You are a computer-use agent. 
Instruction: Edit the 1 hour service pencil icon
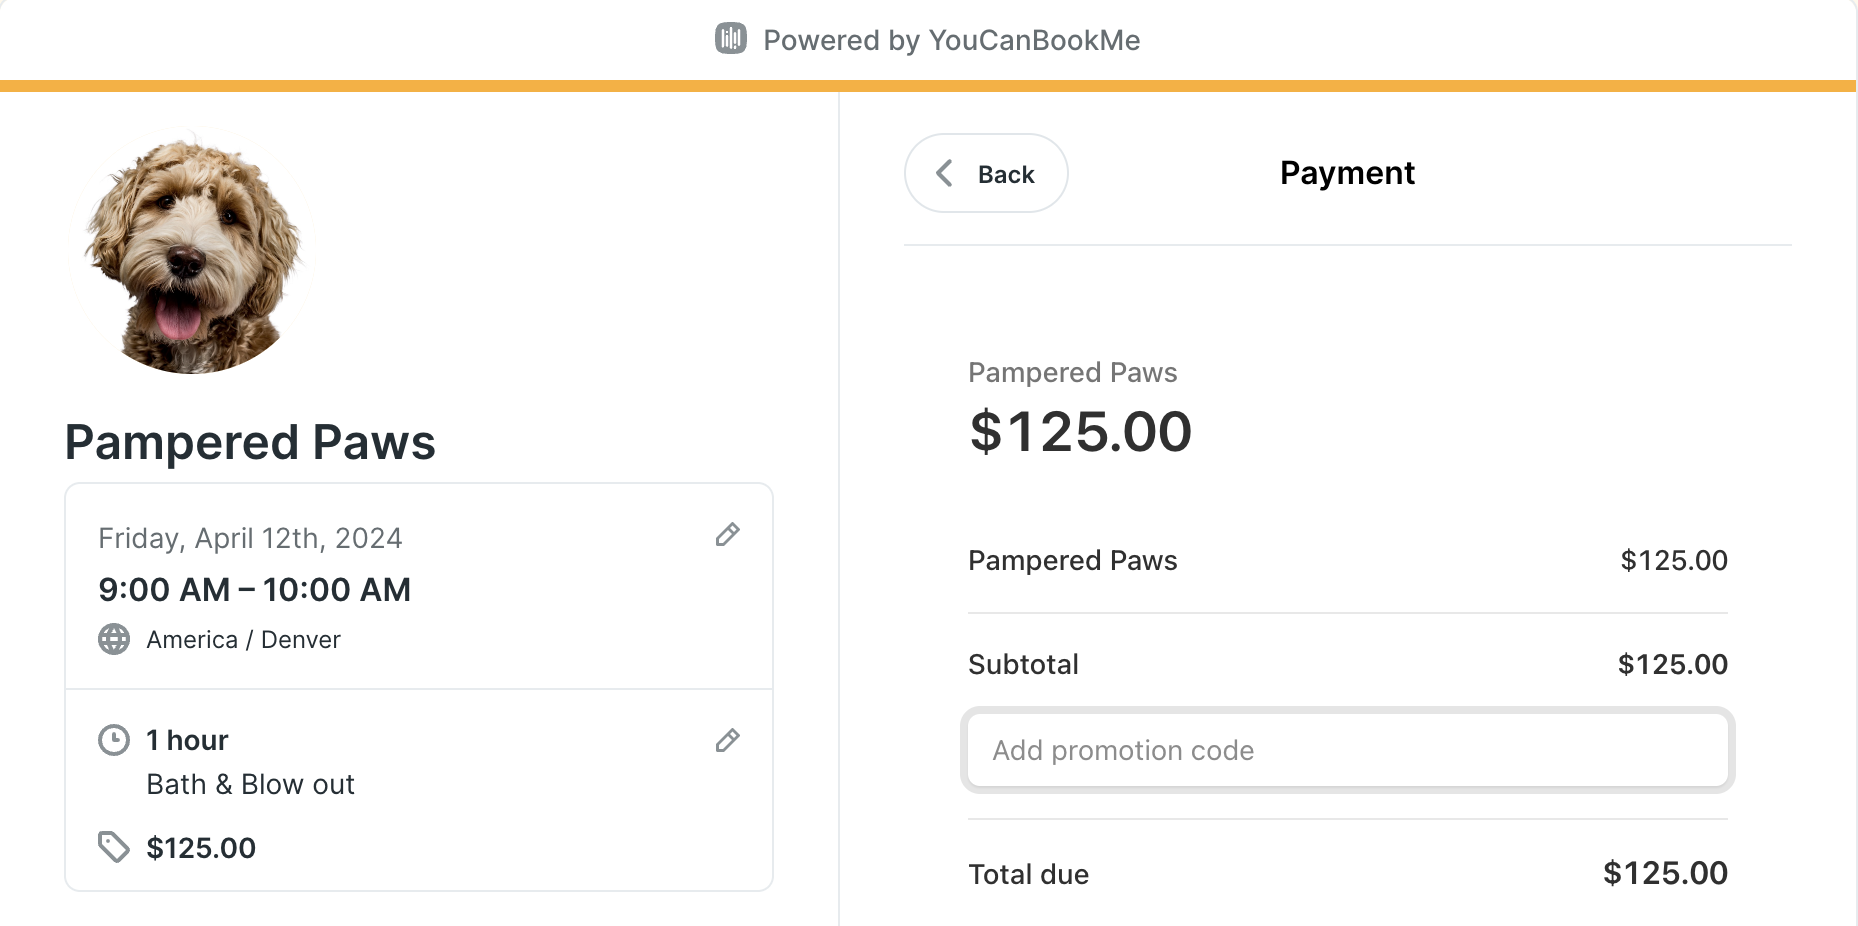[x=728, y=740]
